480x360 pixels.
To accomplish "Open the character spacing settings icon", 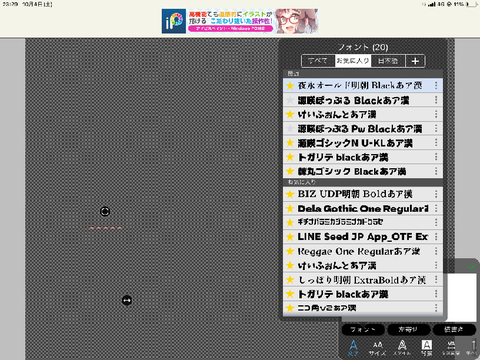I will pyautogui.click(x=451, y=348).
